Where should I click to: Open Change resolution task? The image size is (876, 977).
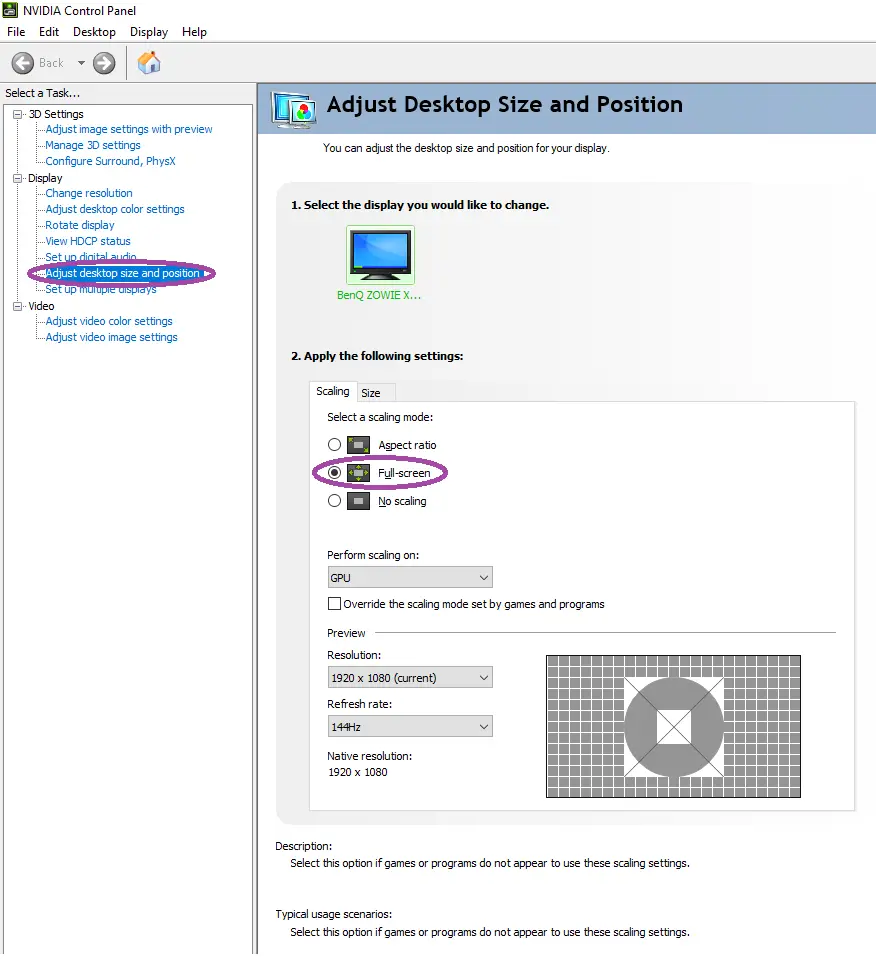point(89,193)
